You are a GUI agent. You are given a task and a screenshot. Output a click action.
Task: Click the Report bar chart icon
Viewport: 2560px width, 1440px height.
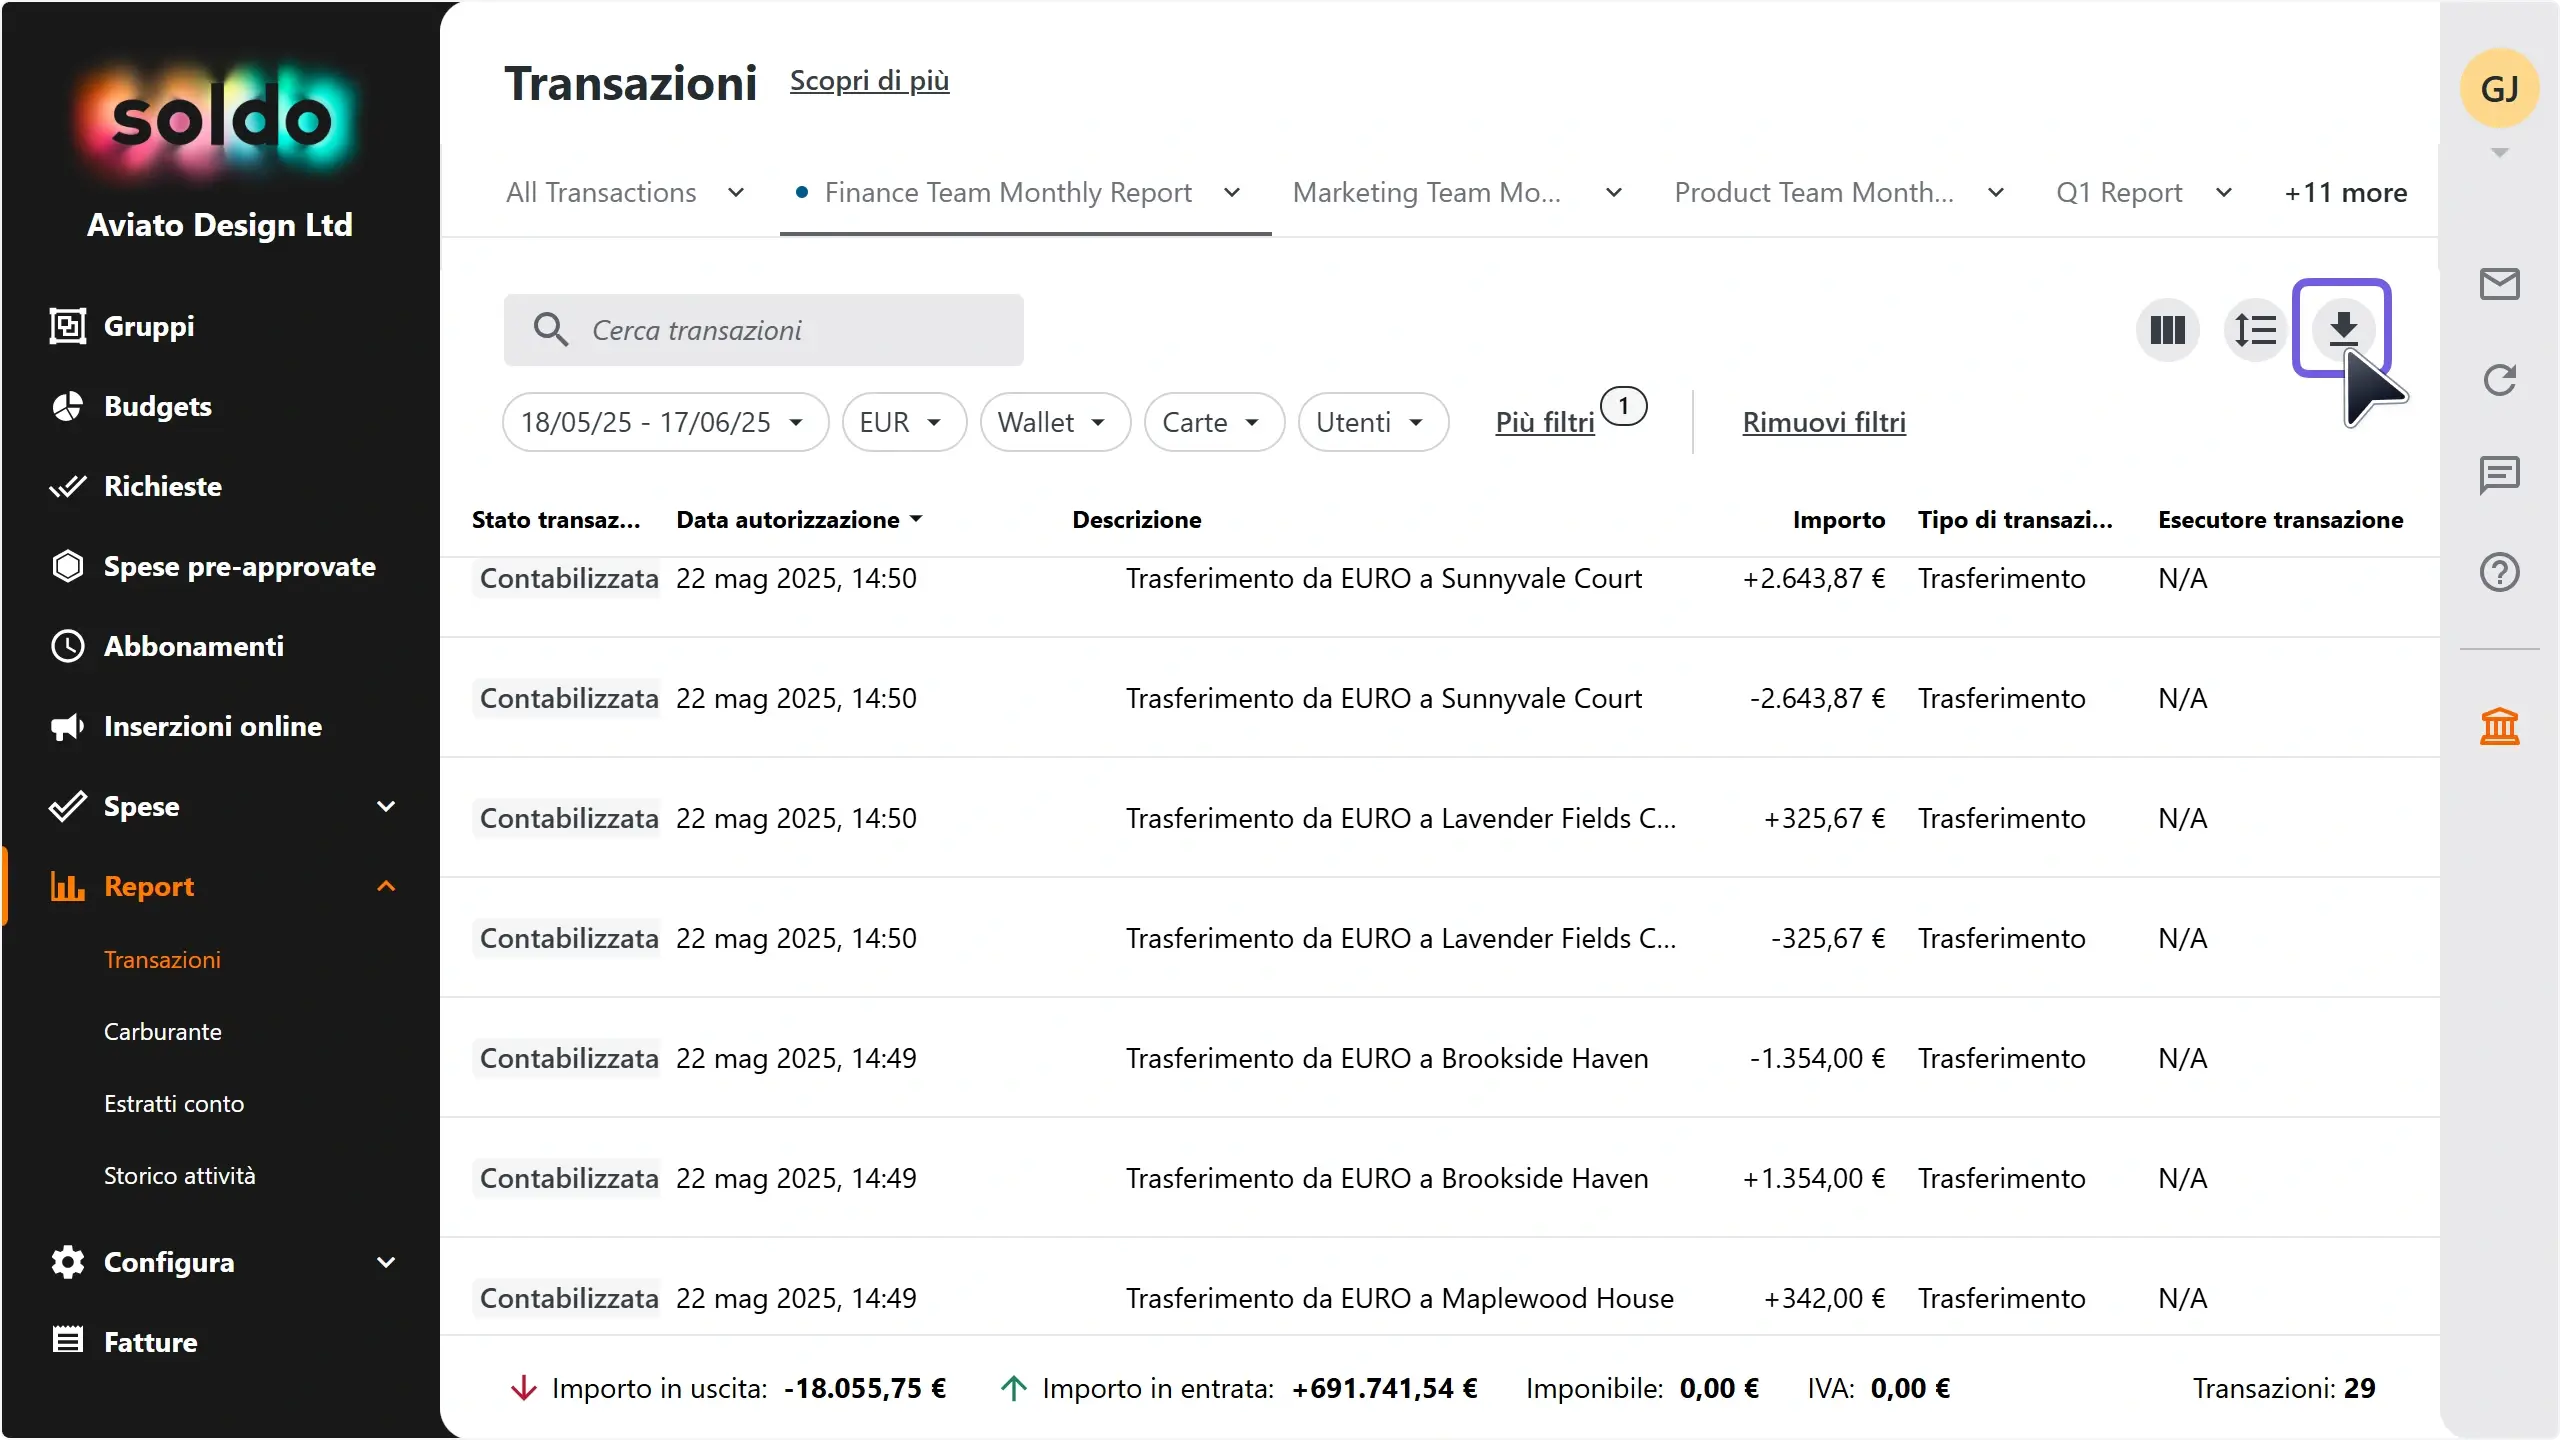pos(68,886)
